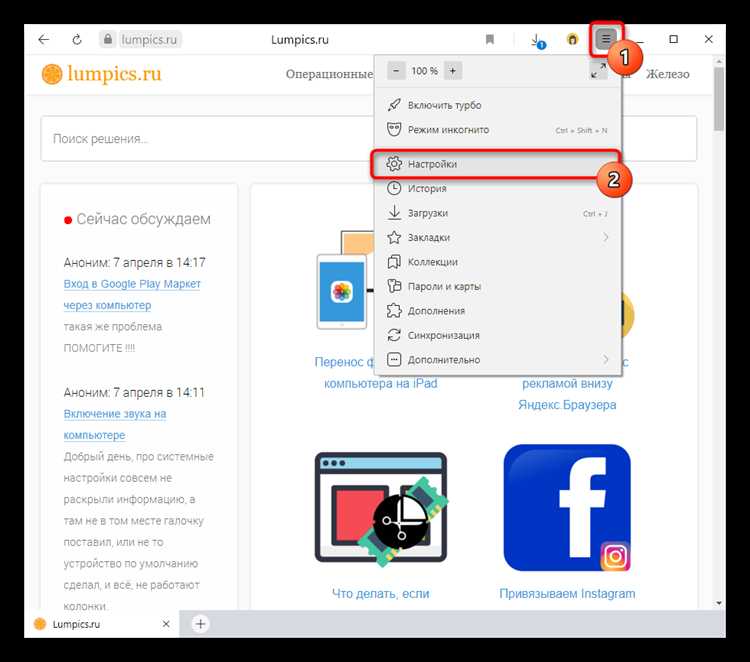Click the mask icon for incognito mode

point(394,130)
